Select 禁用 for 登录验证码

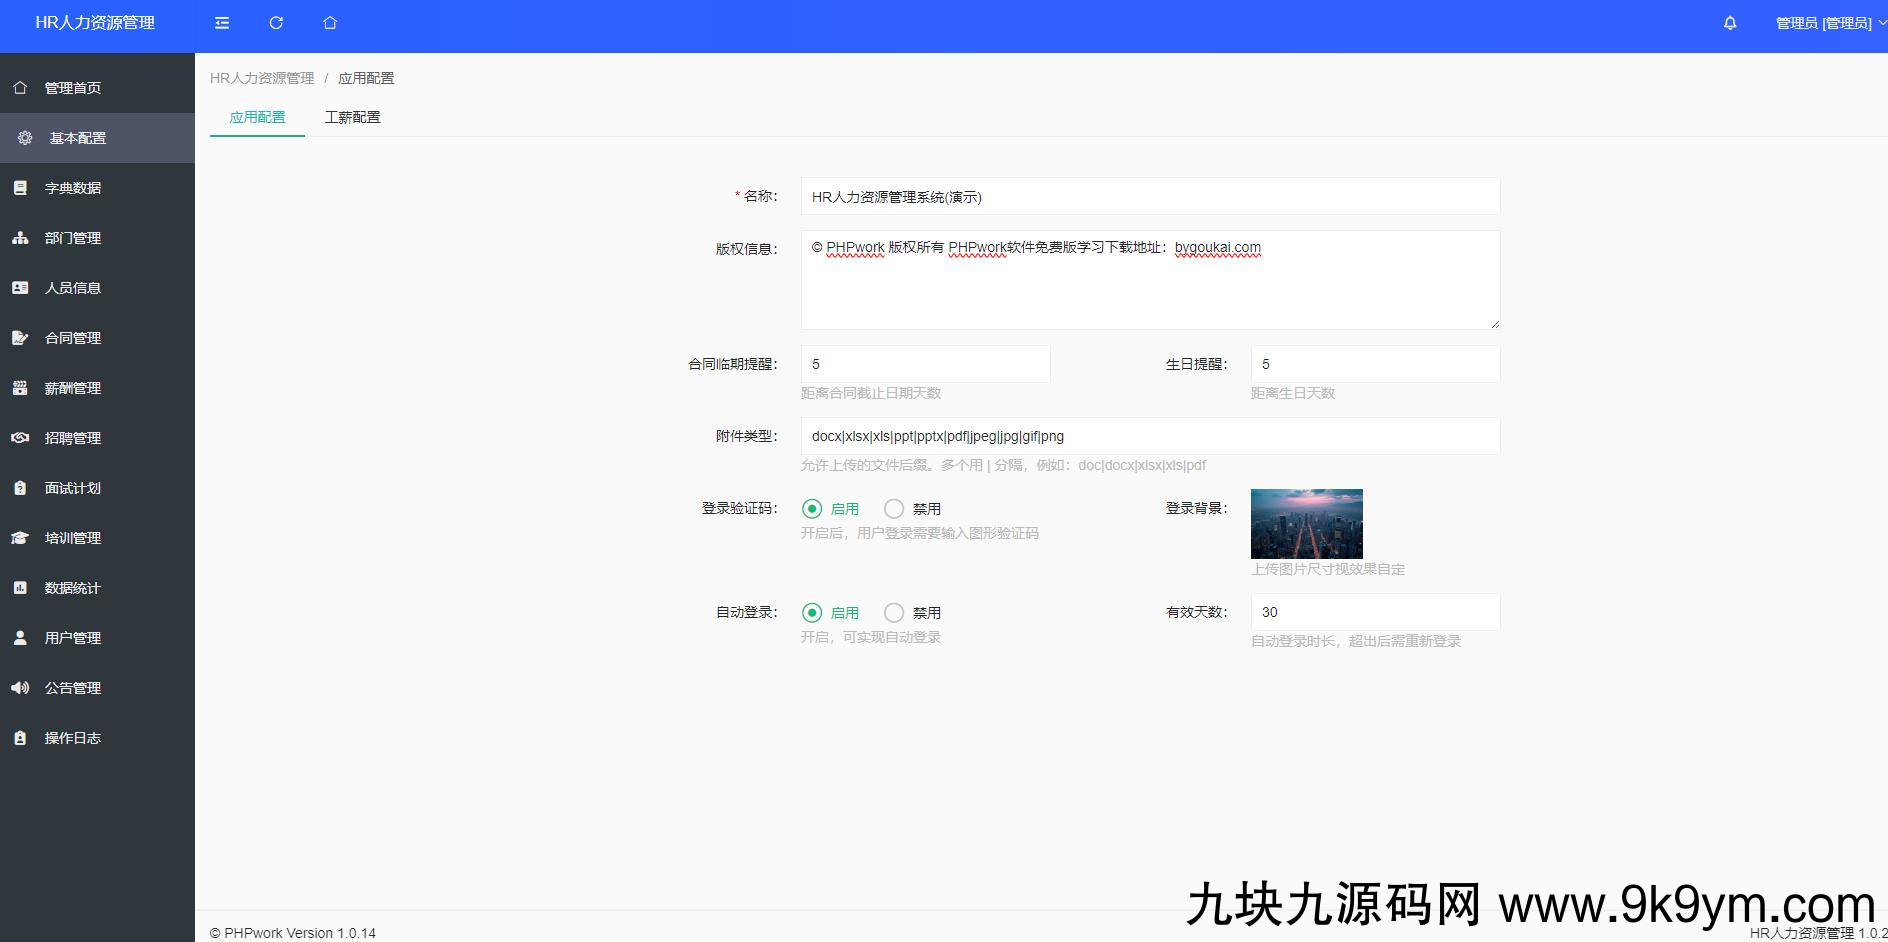click(x=894, y=509)
